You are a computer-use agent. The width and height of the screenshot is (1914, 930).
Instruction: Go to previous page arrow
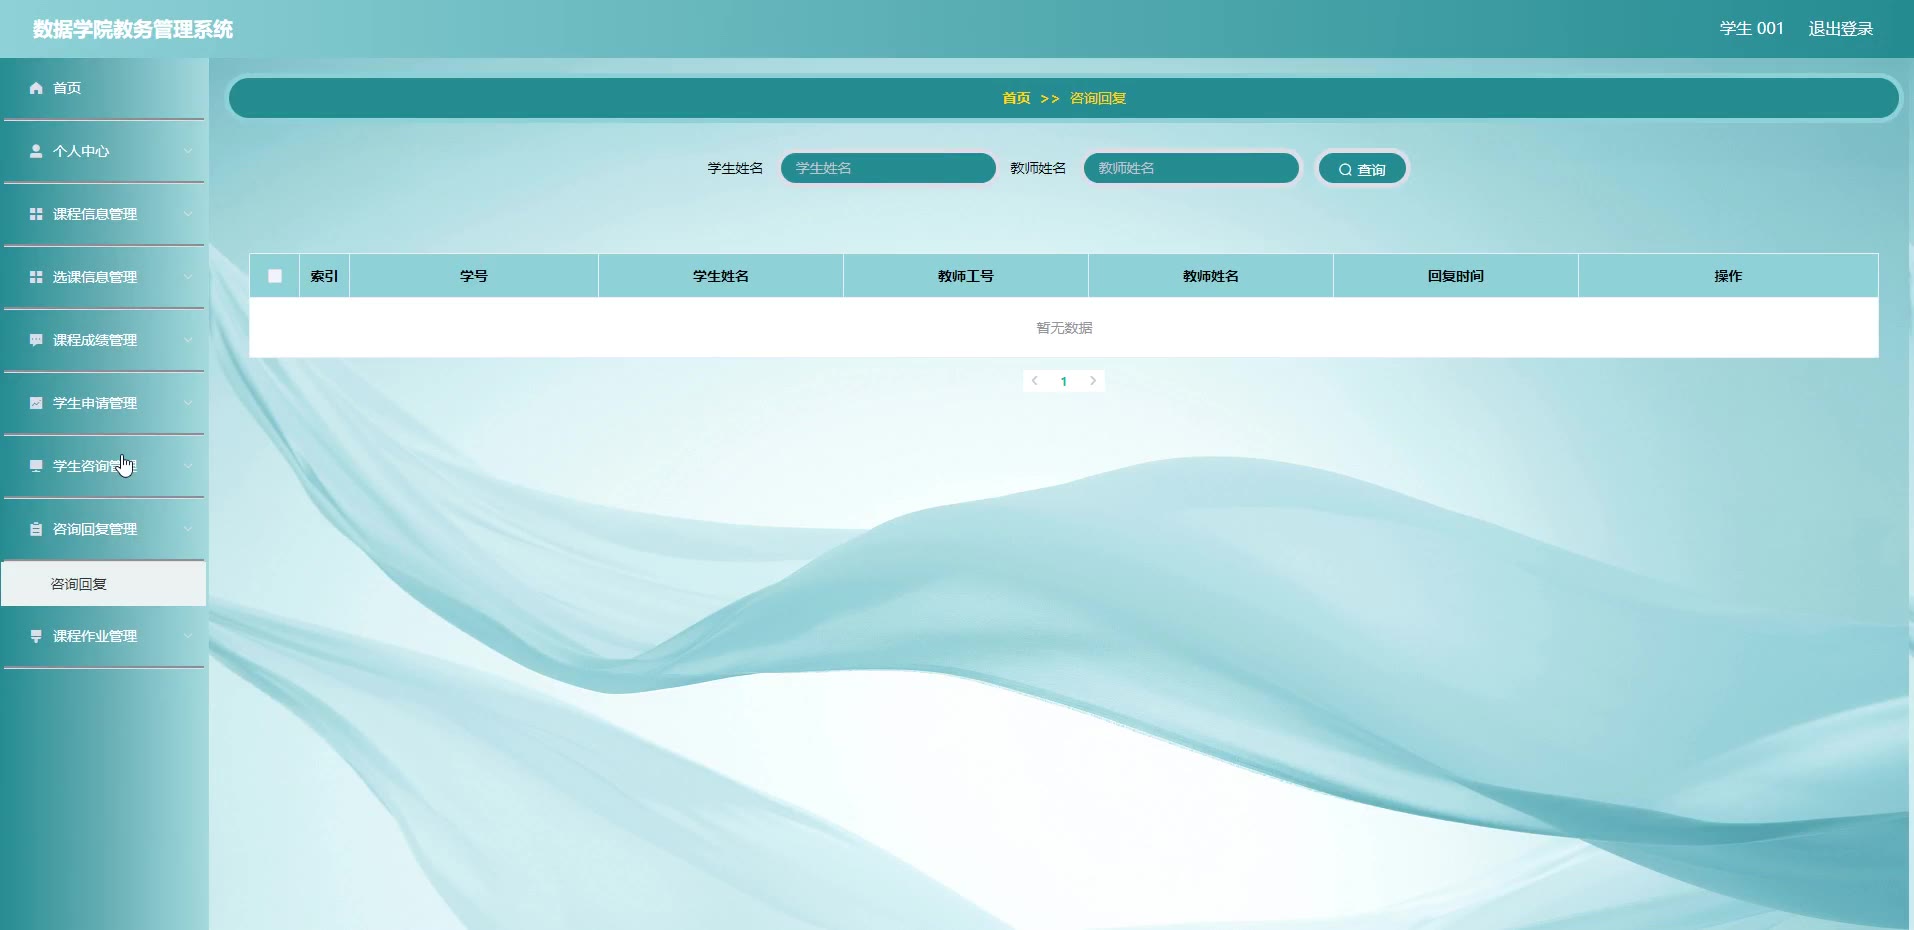(x=1035, y=381)
